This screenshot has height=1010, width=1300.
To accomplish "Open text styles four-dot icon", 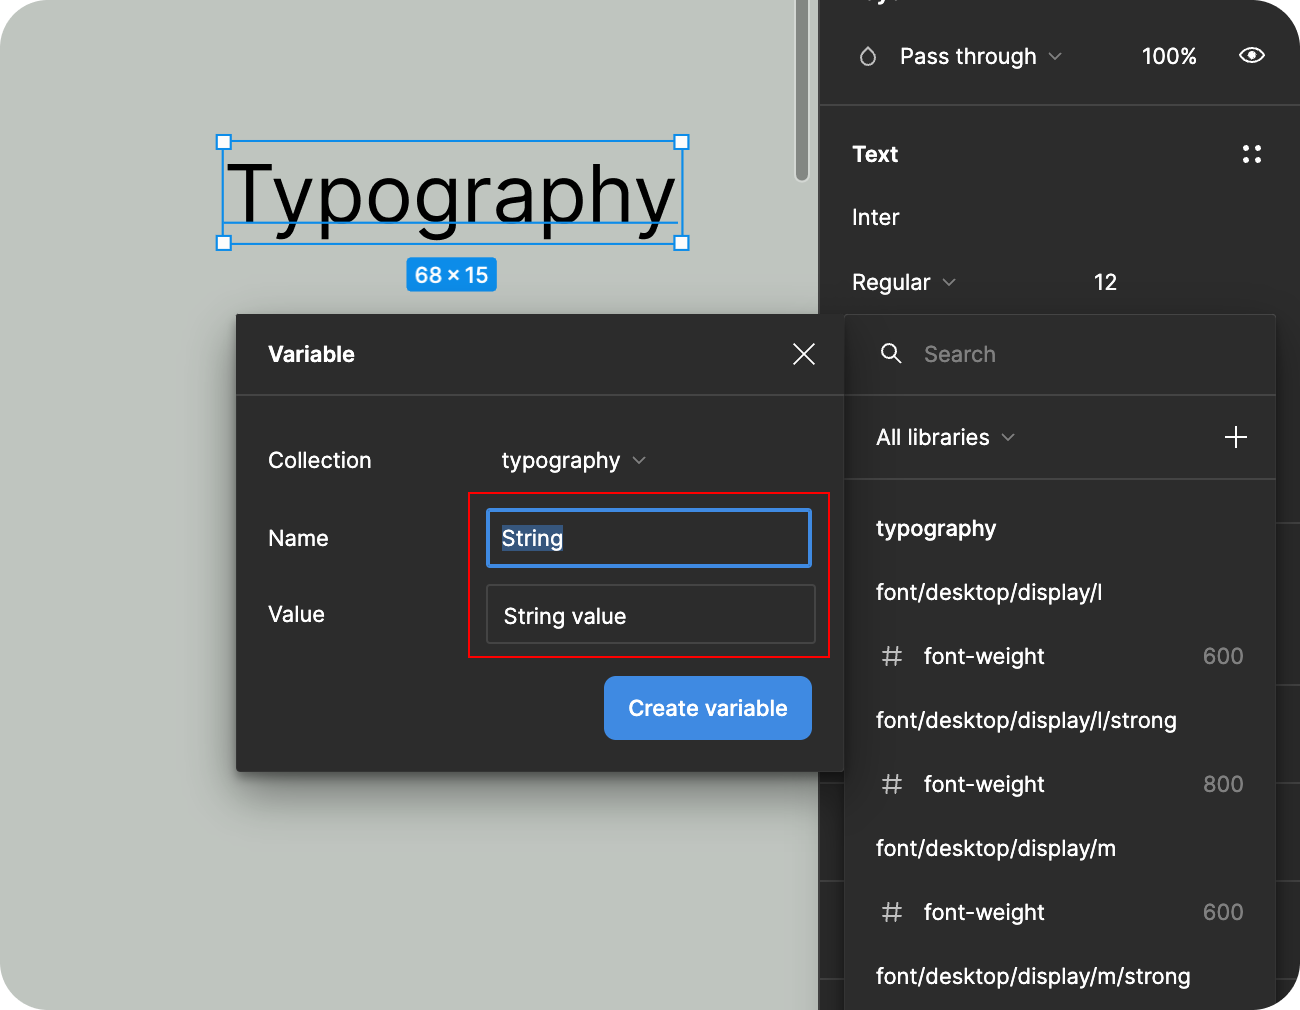I will pyautogui.click(x=1252, y=154).
